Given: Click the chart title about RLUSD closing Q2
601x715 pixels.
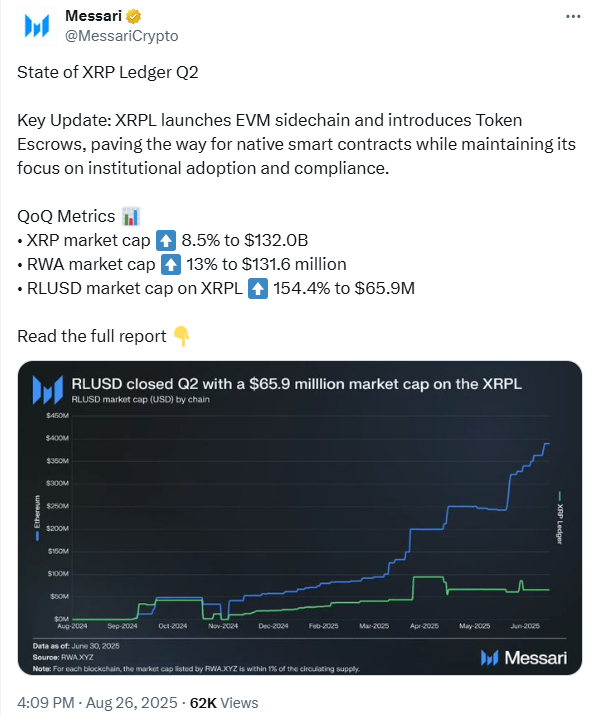Looking at the screenshot, I should (x=297, y=383).
